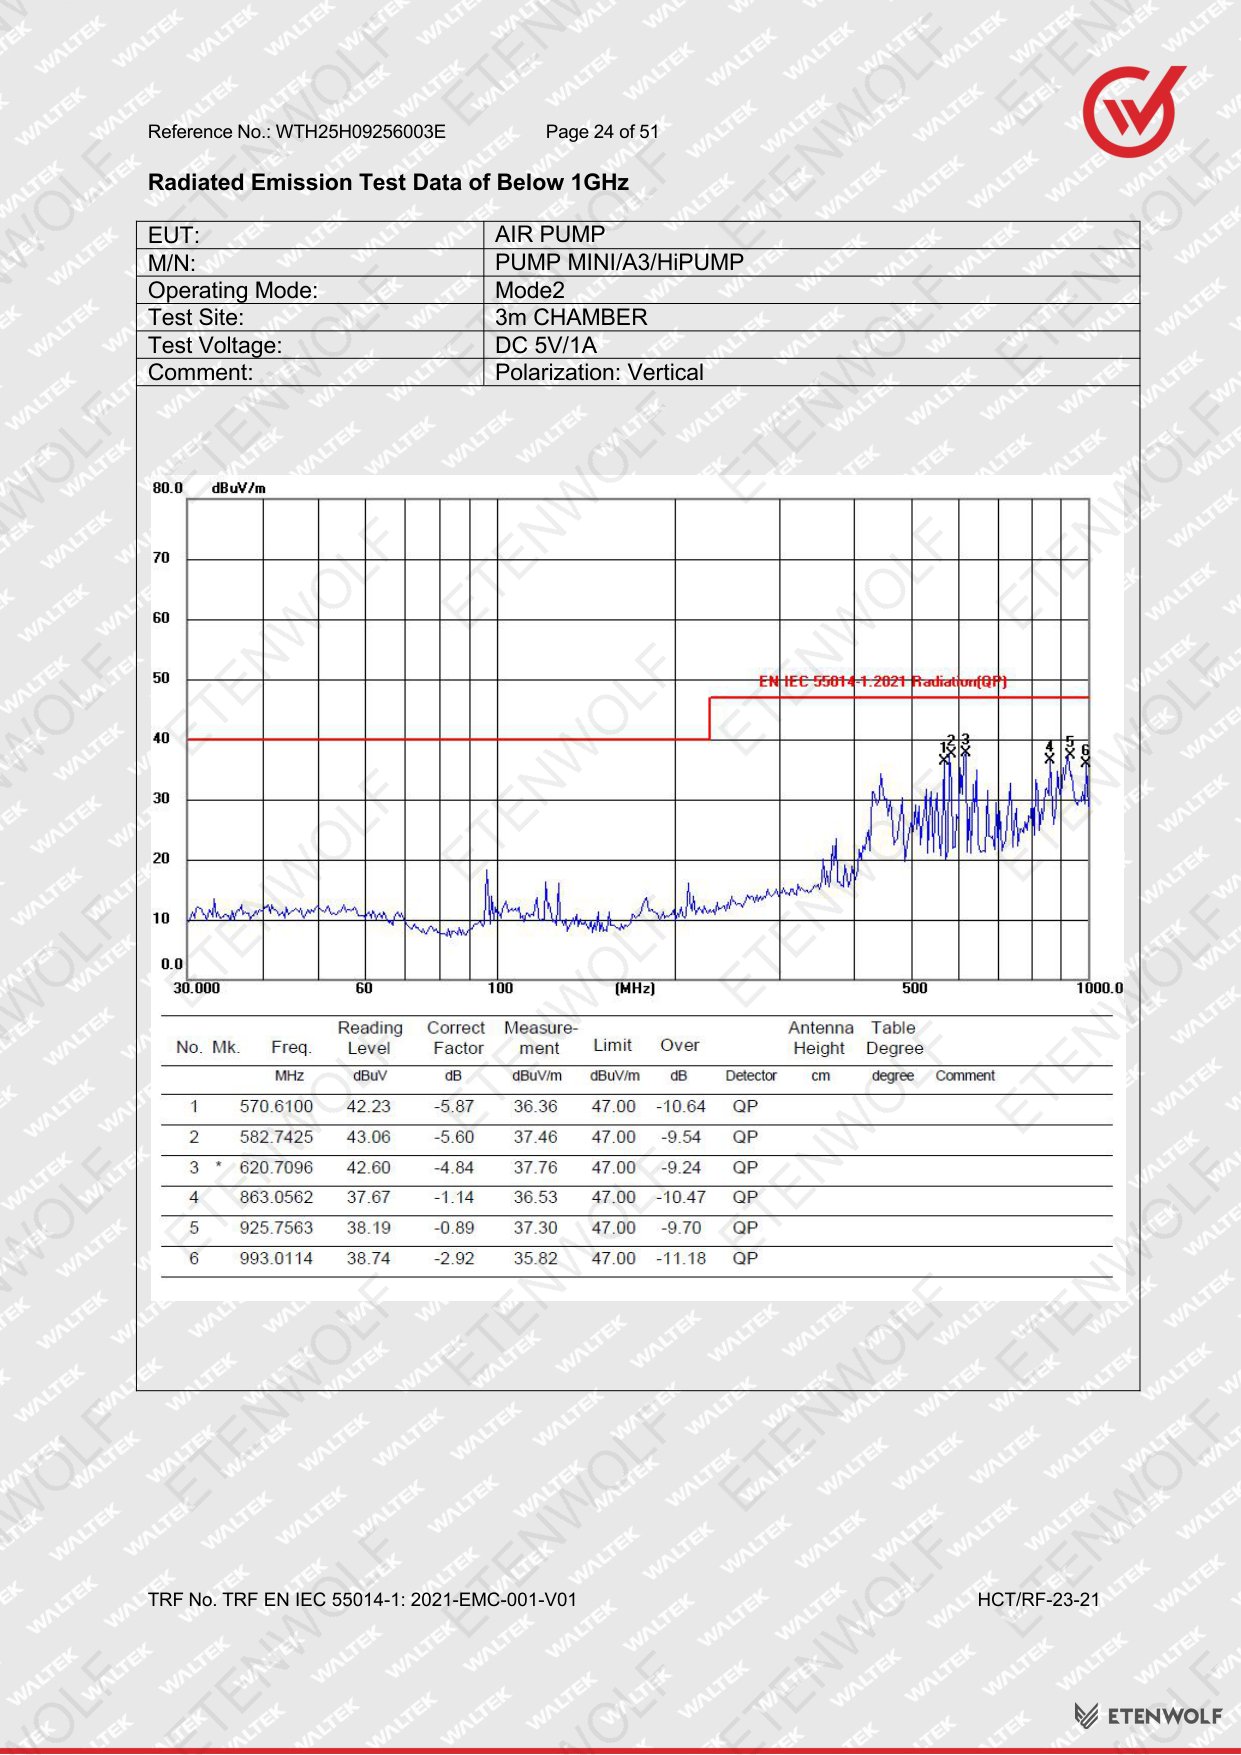1241x1755 pixels.
Task: Click marker 3 on the emission chart
Action: coord(965,744)
